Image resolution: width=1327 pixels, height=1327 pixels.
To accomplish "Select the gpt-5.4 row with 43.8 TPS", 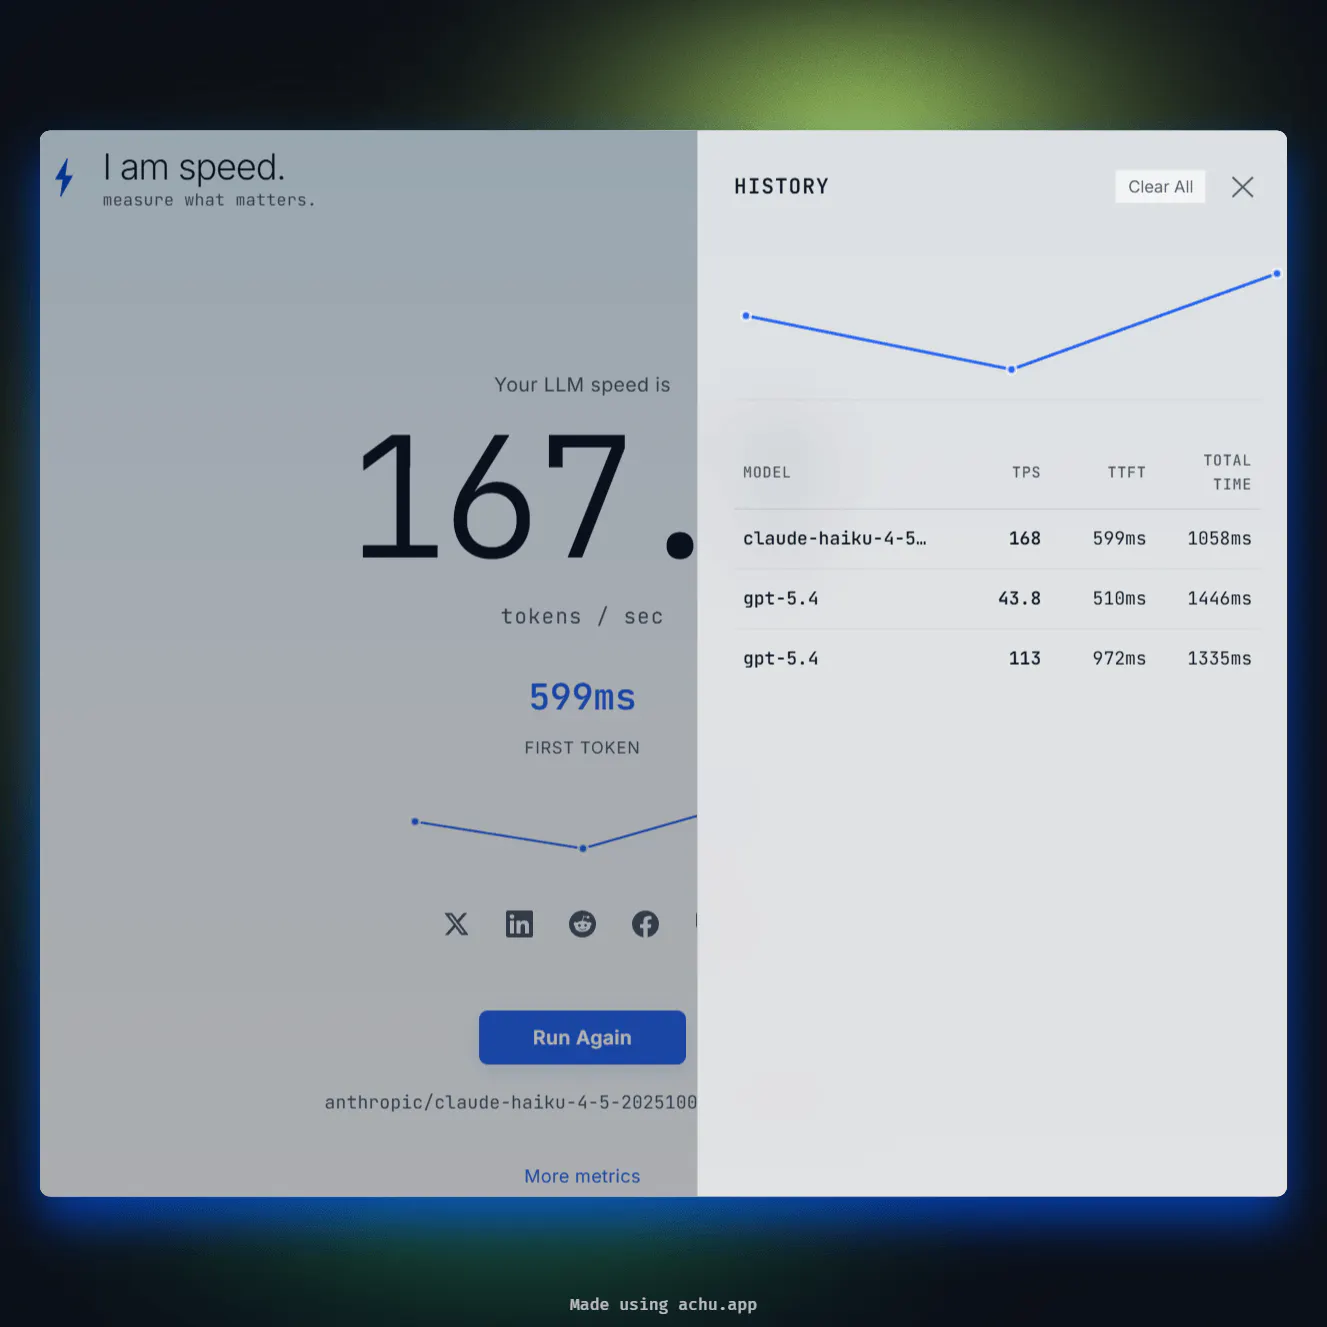I will pos(997,599).
